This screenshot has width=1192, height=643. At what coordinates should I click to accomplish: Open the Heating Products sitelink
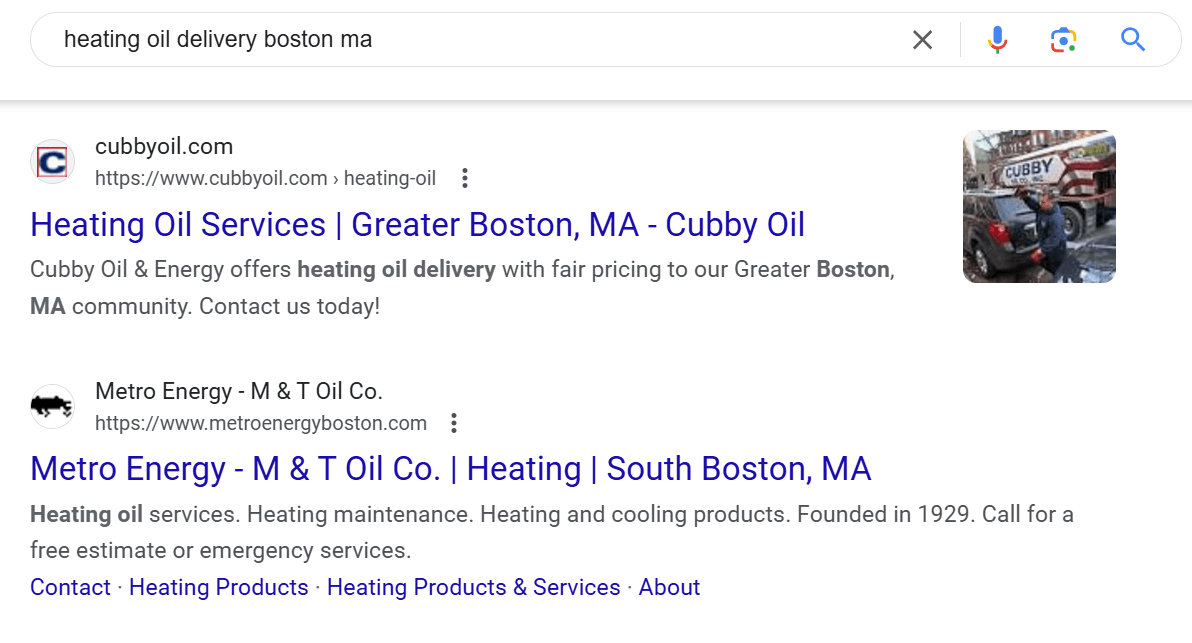218,587
